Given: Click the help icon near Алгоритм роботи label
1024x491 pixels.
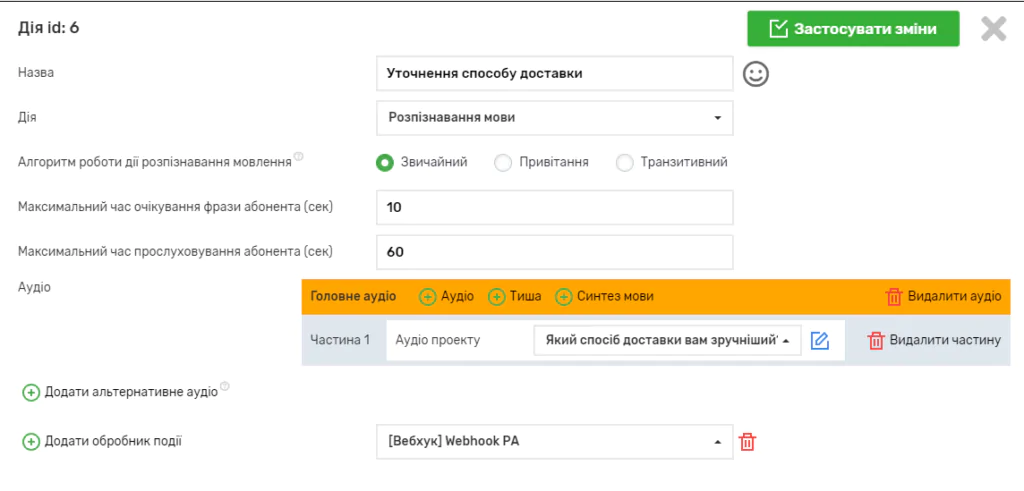Looking at the screenshot, I should point(299,157).
